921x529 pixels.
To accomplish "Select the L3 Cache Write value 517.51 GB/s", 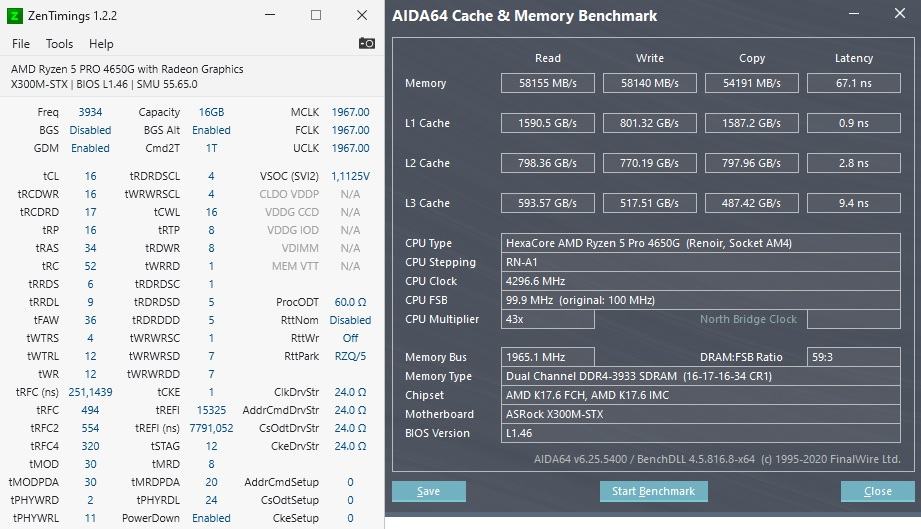I will tap(650, 203).
